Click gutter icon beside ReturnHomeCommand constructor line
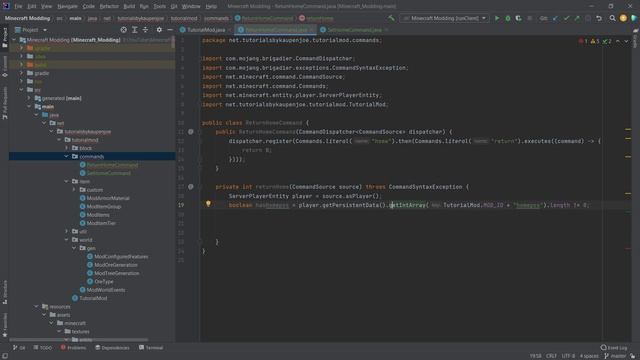640x360 pixels. (191, 132)
